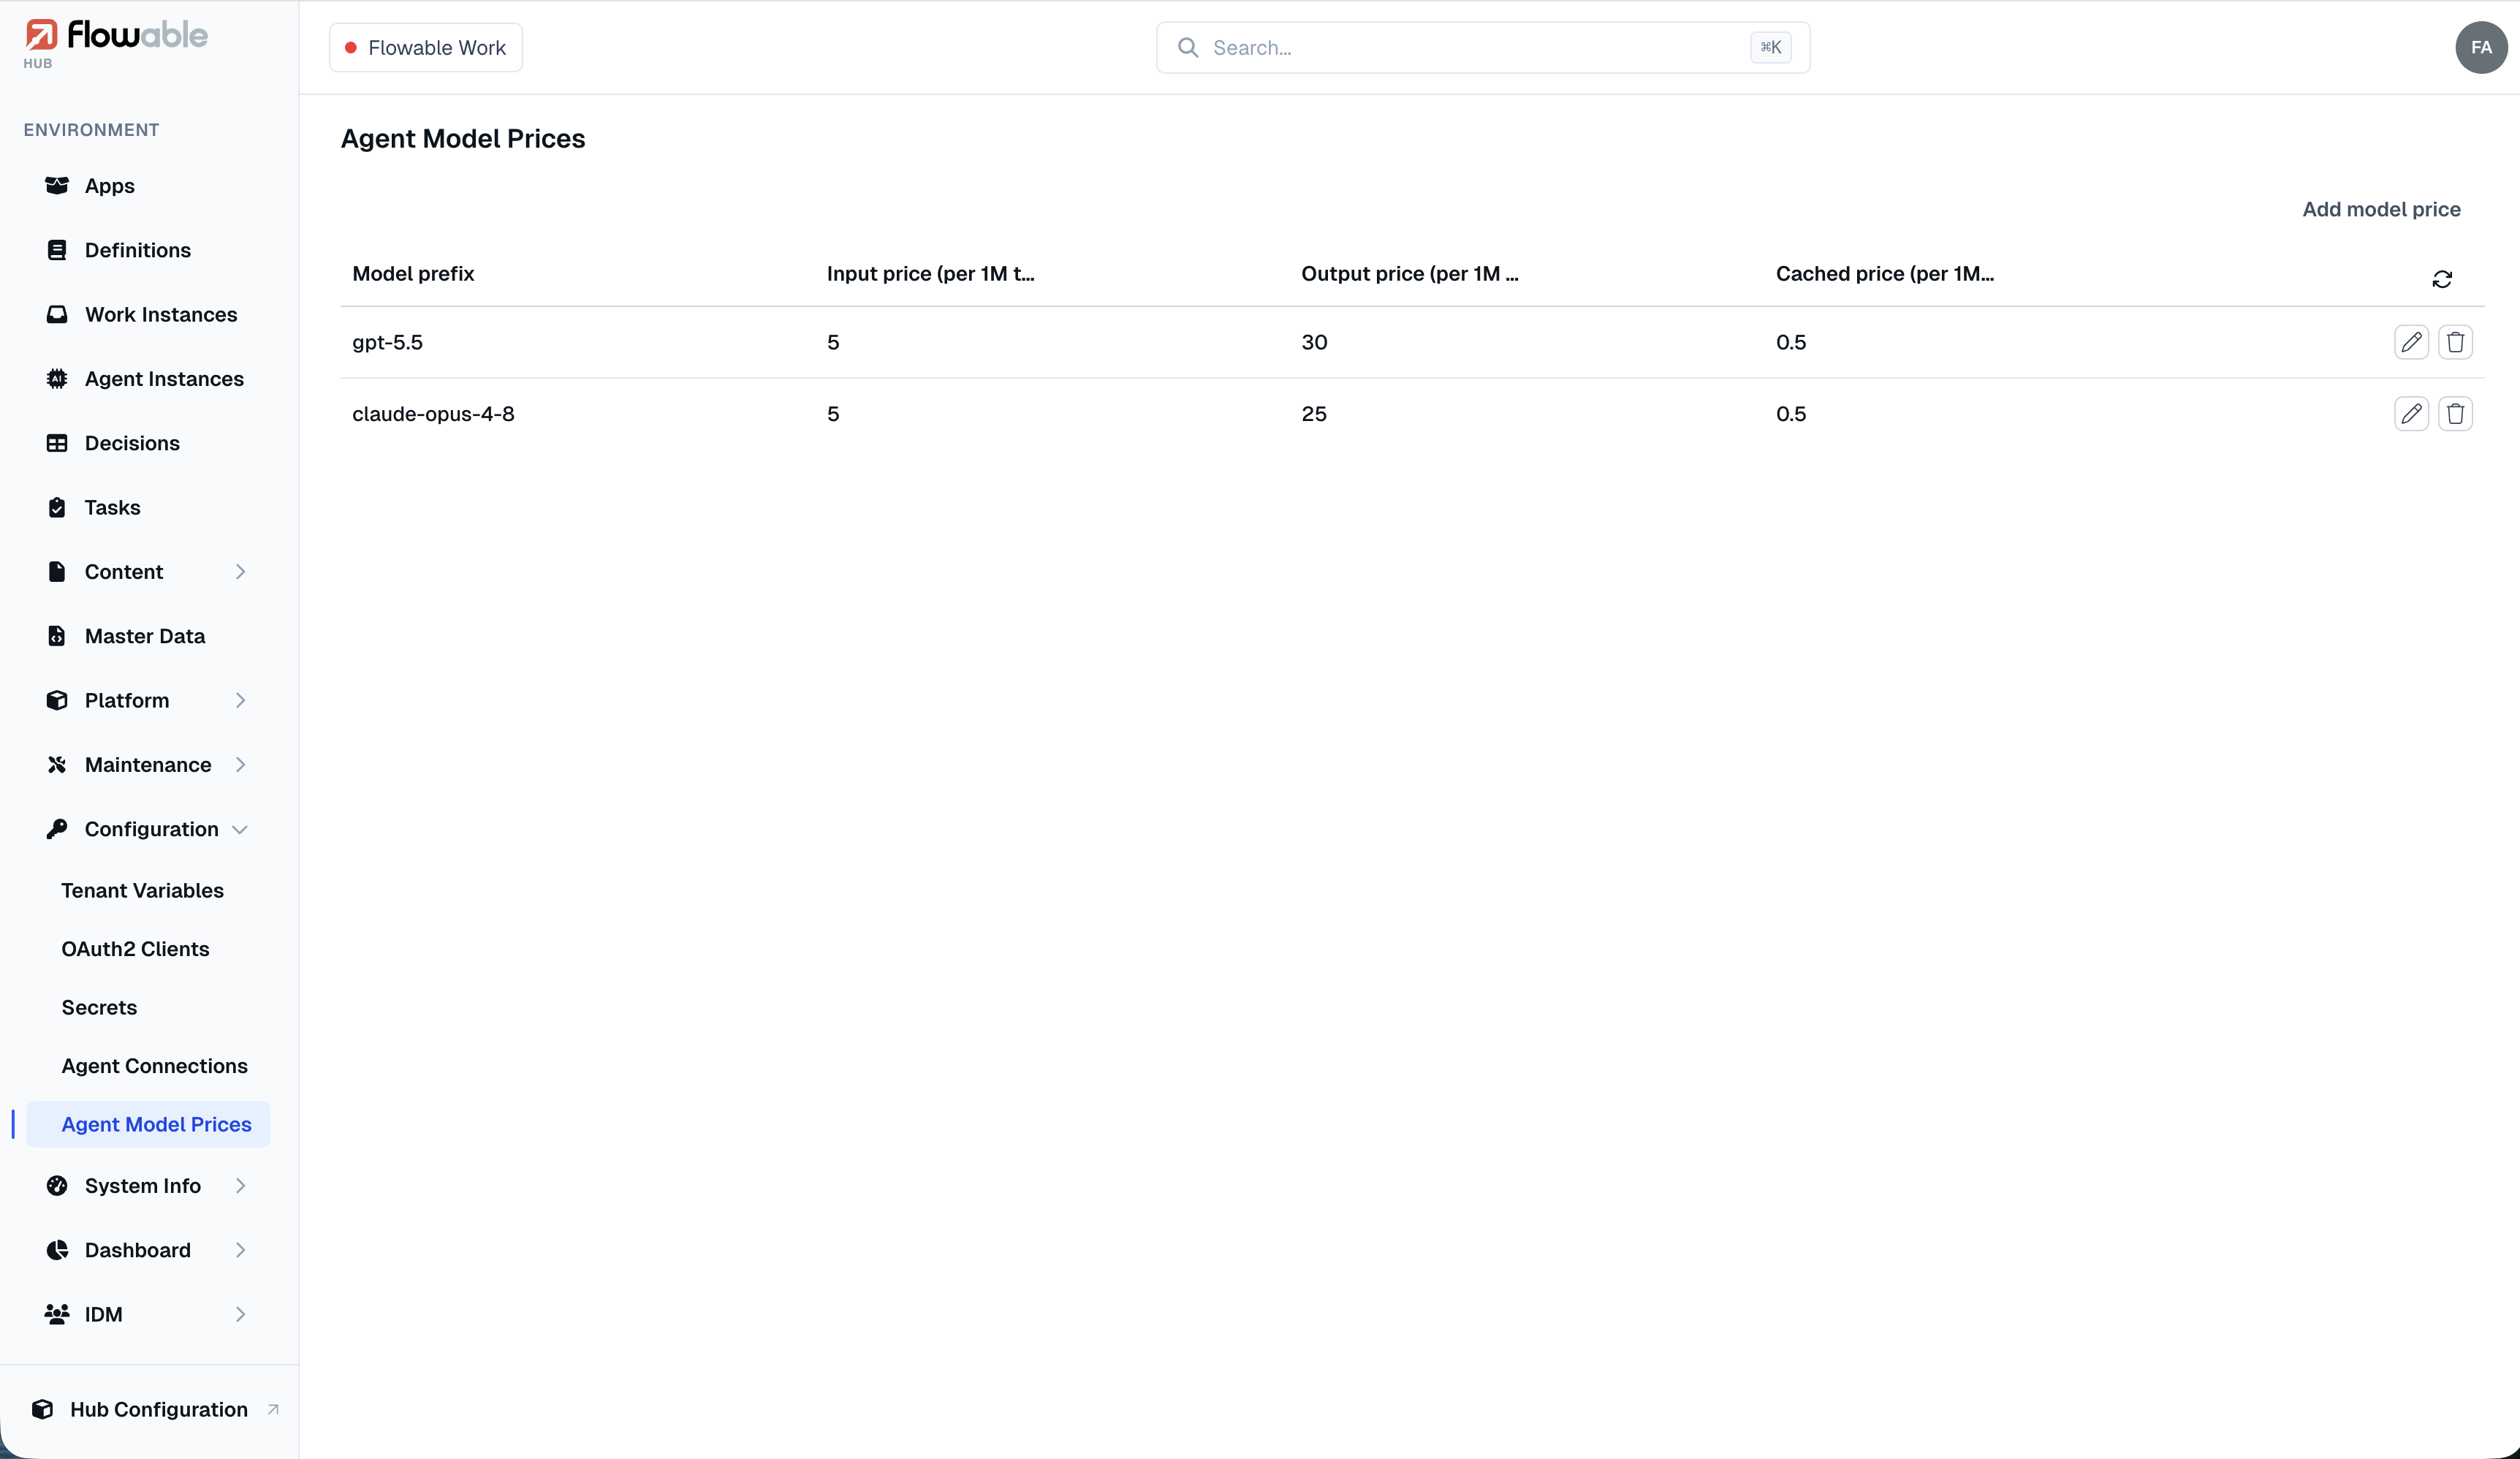Expand the Content submenu chevron
The height and width of the screenshot is (1459, 2520).
coord(240,572)
